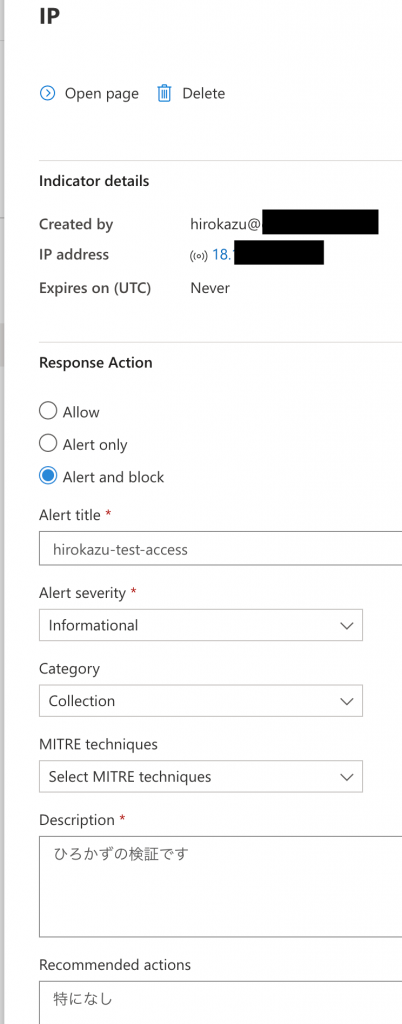Image resolution: width=402 pixels, height=1024 pixels.
Task: Select the Alert and block radio button
Action: pyautogui.click(x=48, y=477)
